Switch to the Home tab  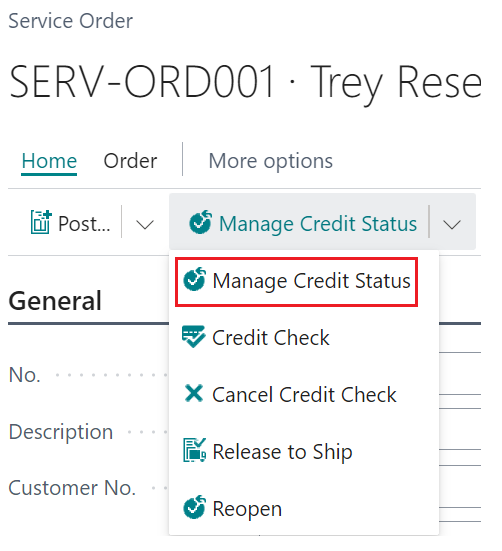click(49, 161)
